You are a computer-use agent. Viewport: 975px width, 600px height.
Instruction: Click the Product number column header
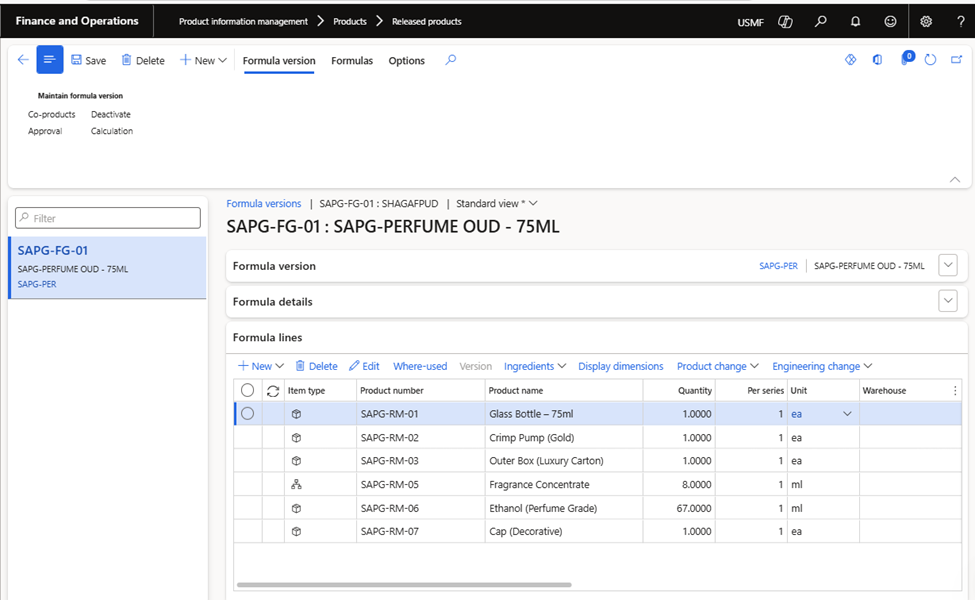[421, 390]
